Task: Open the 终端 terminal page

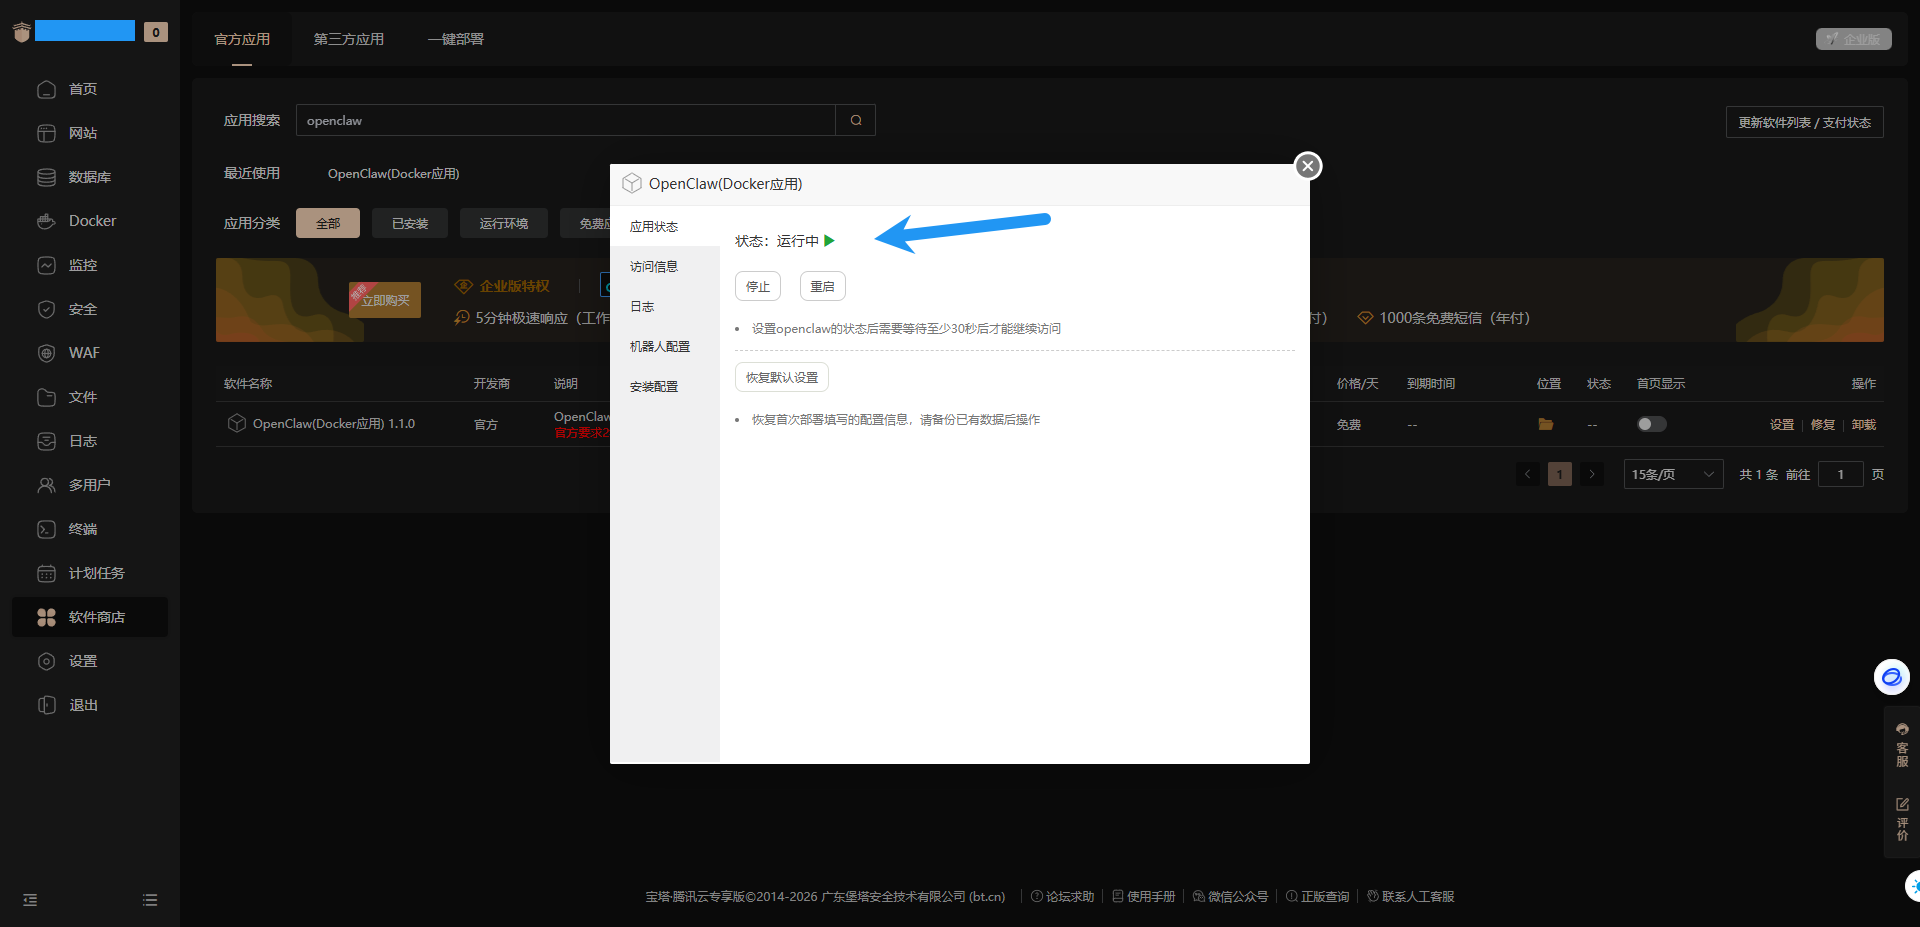Action: tap(82, 529)
